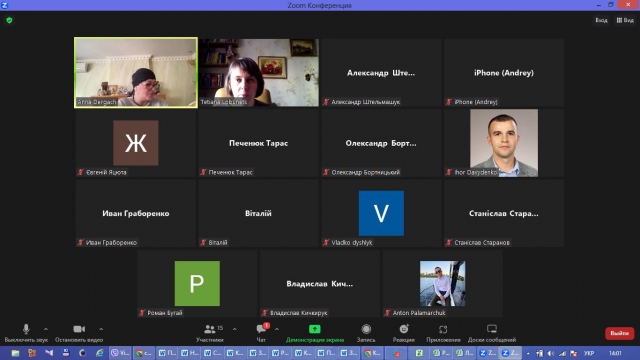This screenshot has width=640, height=360.
Task: Expand audio options arrow beside microphone
Action: 46,329
